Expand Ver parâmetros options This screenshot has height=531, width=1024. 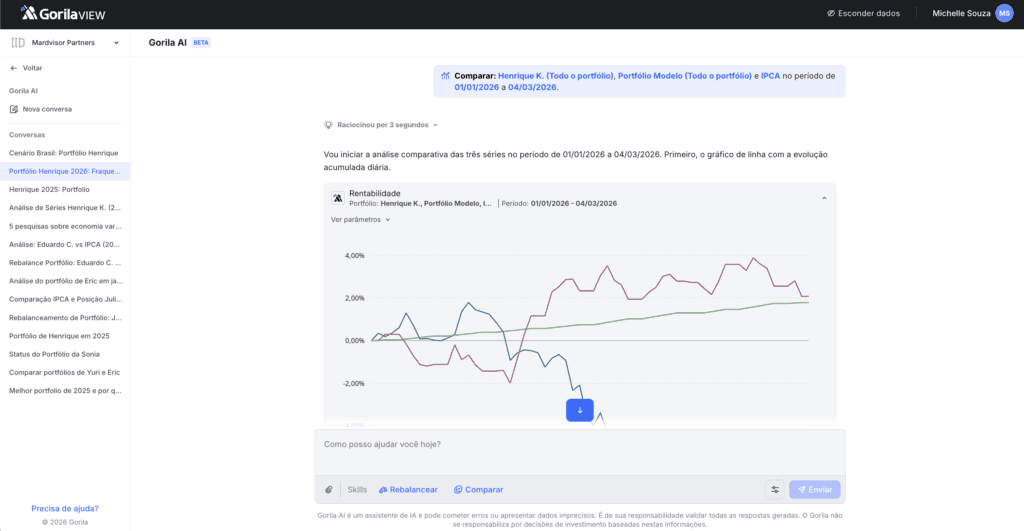[x=360, y=219]
